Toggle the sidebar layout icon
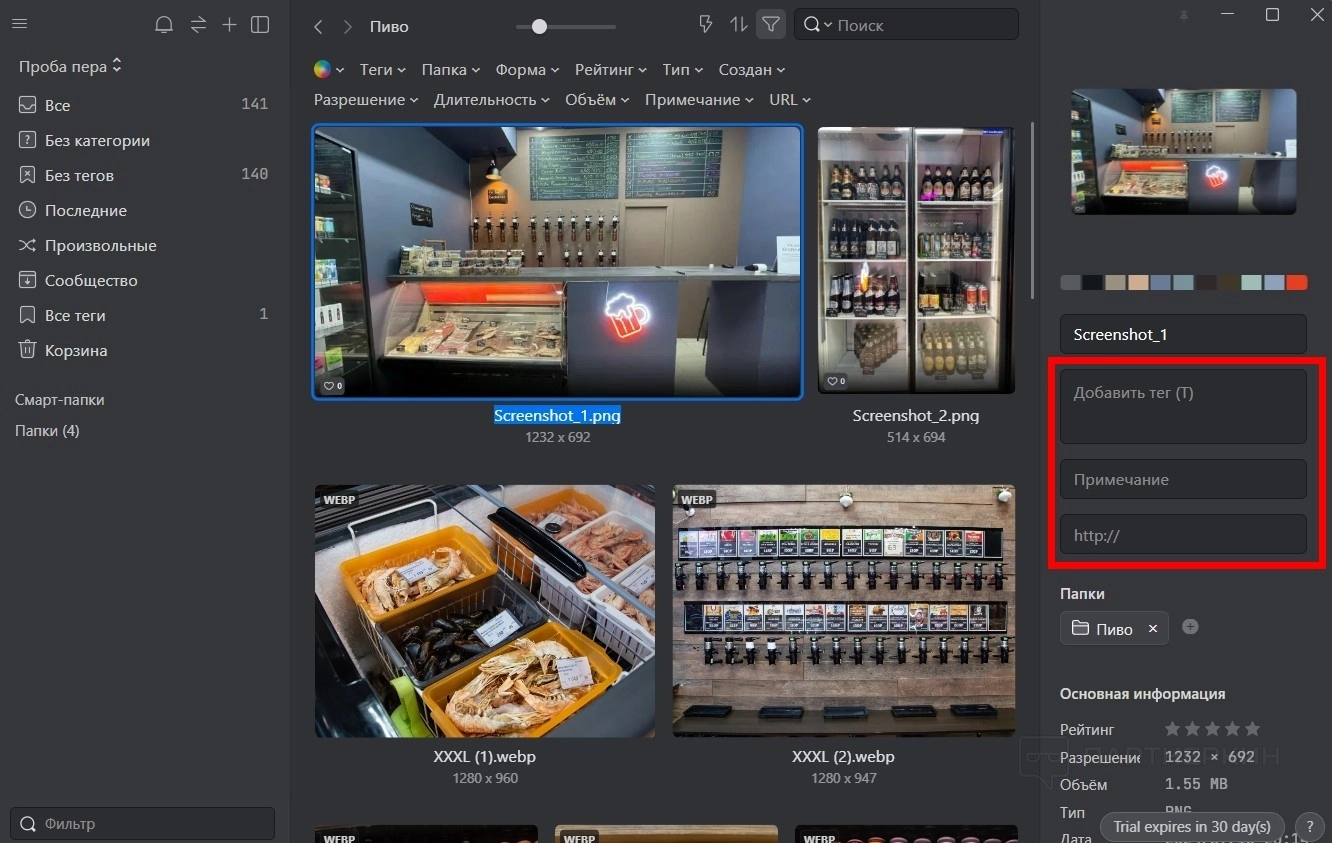This screenshot has height=843, width=1332. pos(260,25)
